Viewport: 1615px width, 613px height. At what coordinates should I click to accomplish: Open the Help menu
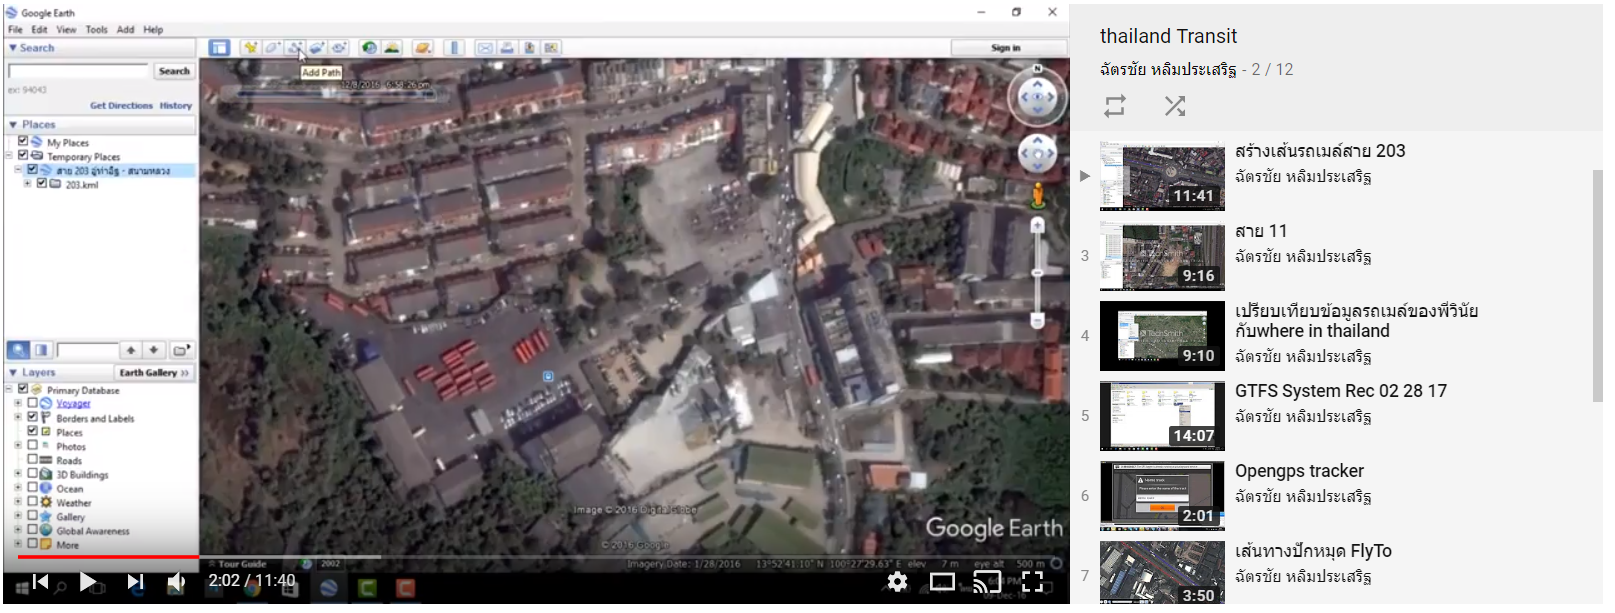[153, 29]
